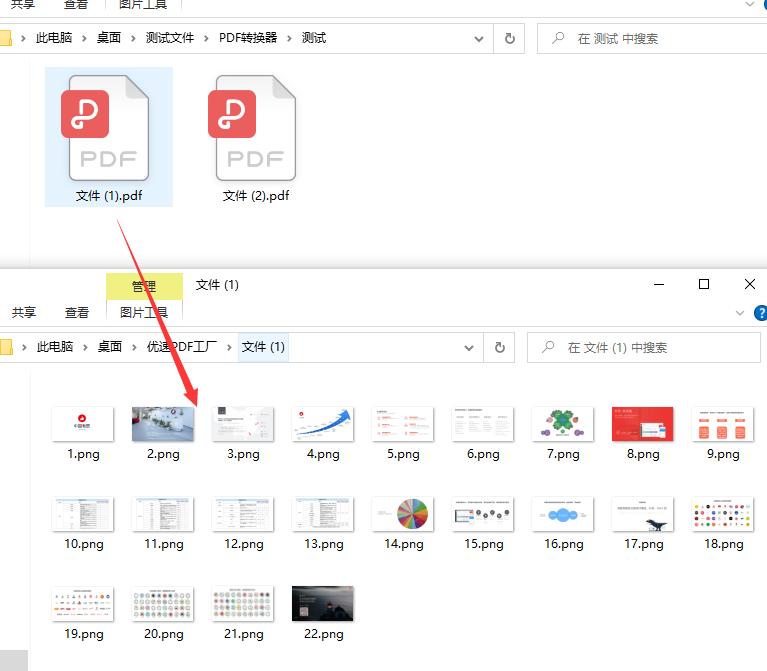The width and height of the screenshot is (767, 671).
Task: Open help in 文件 (1) window
Action: coord(761,313)
